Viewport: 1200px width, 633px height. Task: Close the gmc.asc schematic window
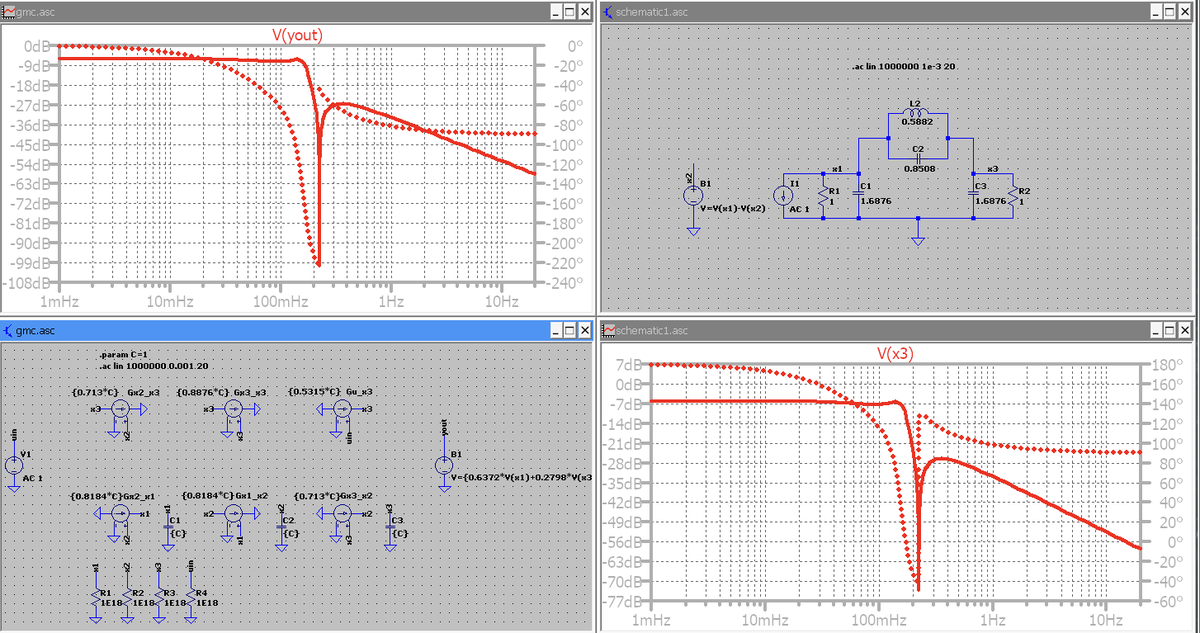pos(587,330)
